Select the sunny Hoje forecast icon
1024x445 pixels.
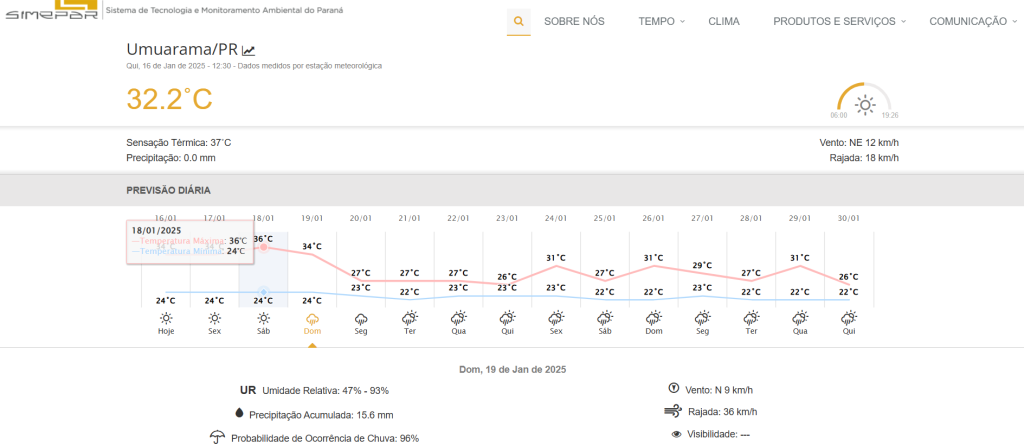click(166, 318)
